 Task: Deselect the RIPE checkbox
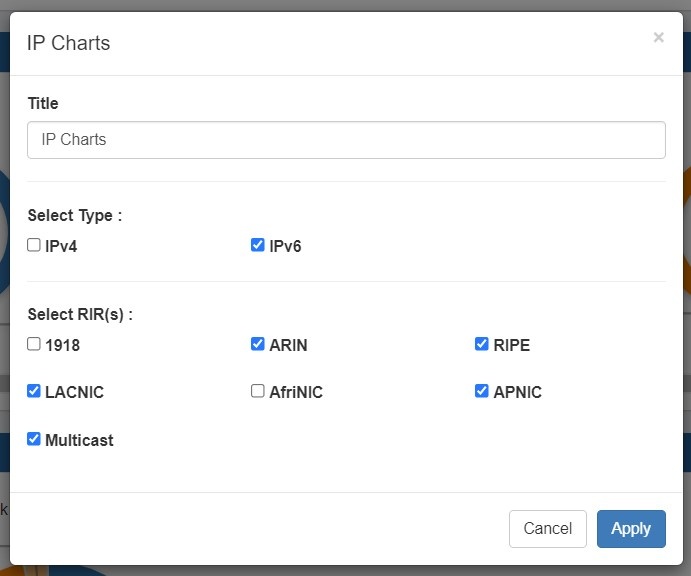pyautogui.click(x=482, y=344)
